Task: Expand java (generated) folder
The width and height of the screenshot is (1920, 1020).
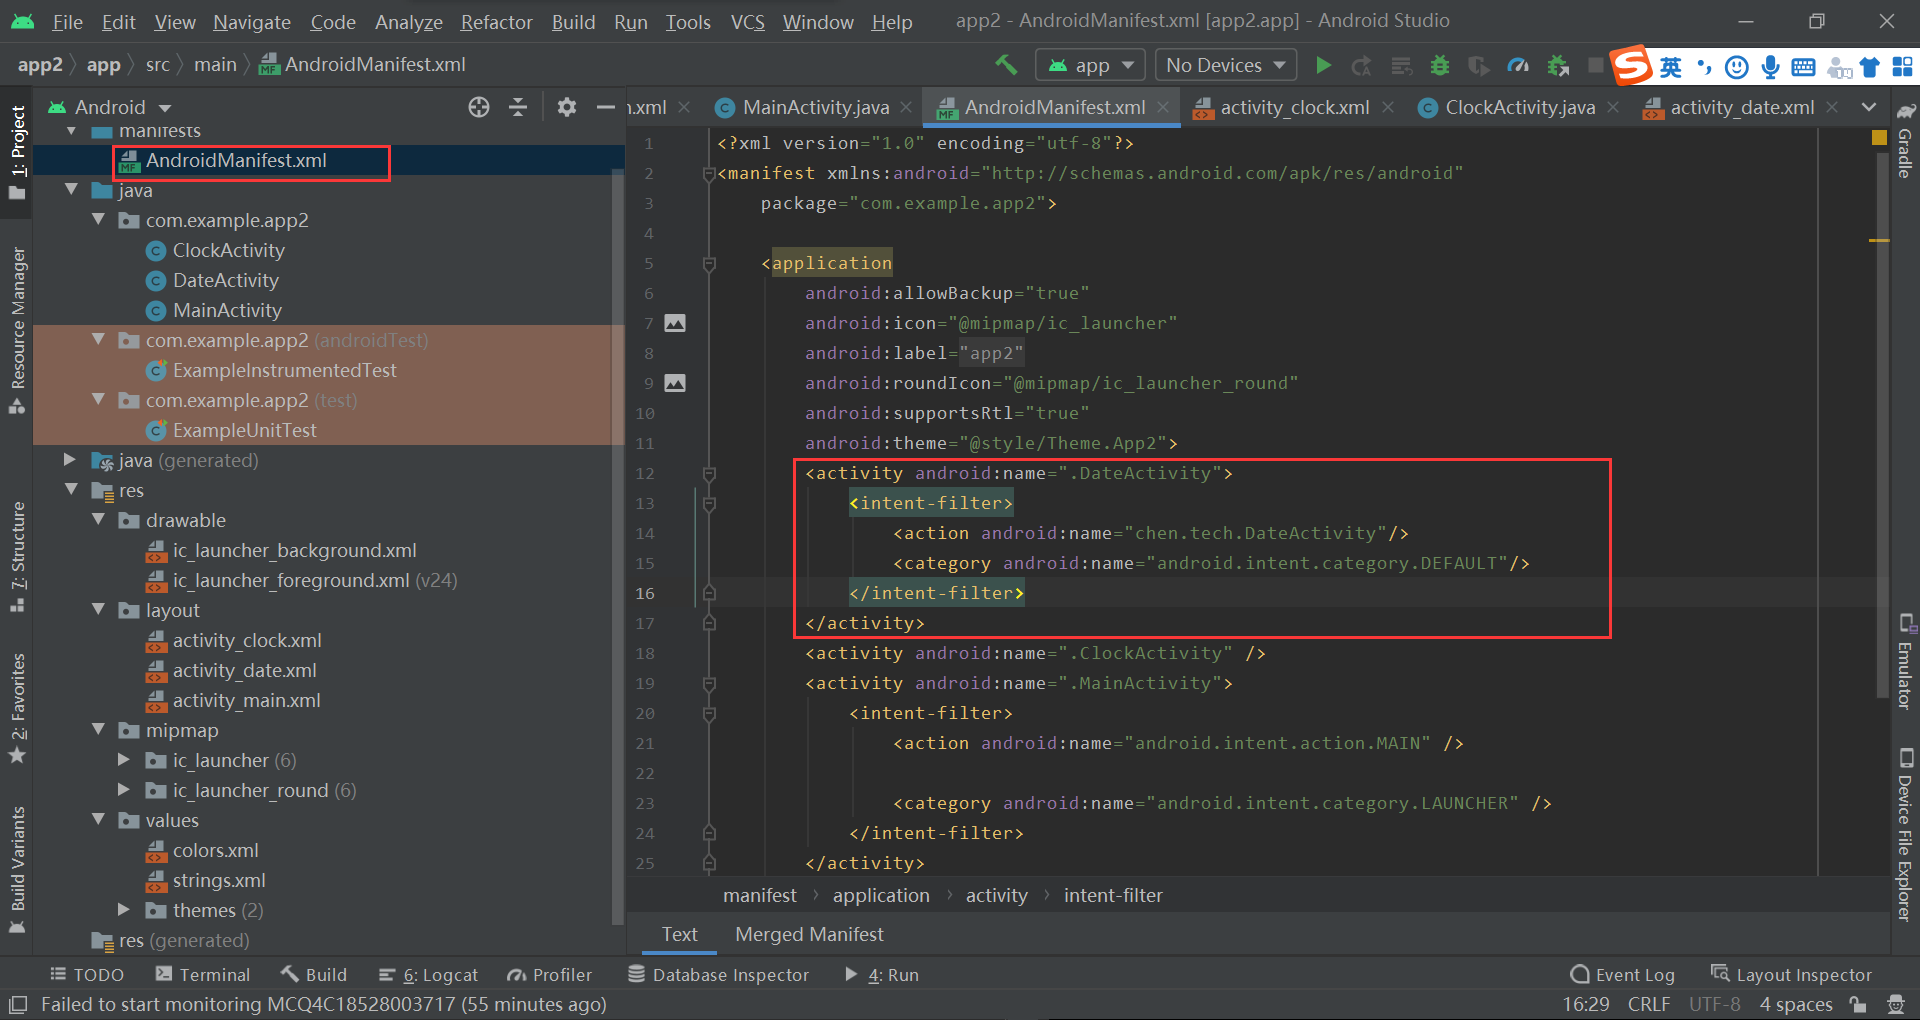Action: tap(70, 460)
